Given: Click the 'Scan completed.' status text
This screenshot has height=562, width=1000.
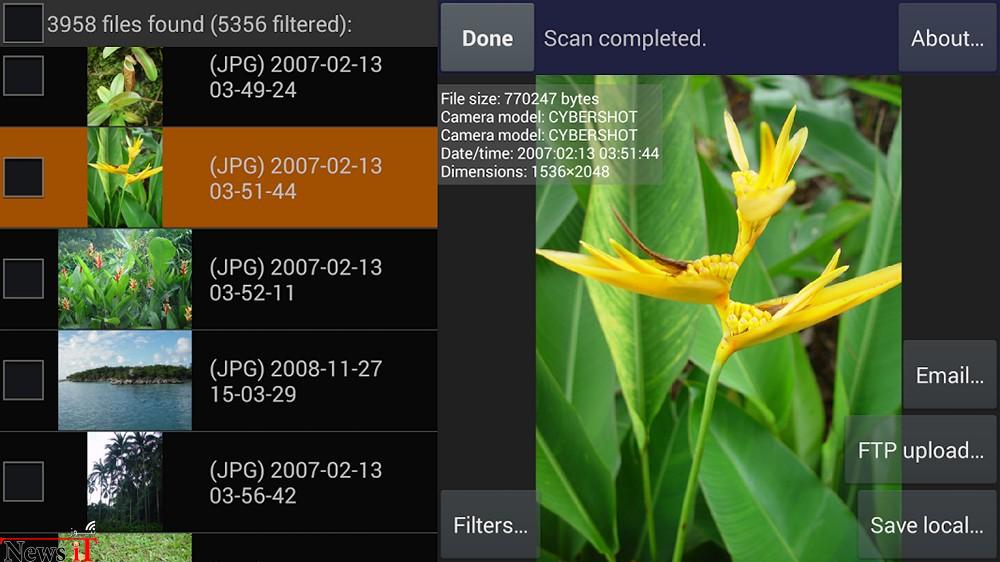Looking at the screenshot, I should [x=624, y=38].
